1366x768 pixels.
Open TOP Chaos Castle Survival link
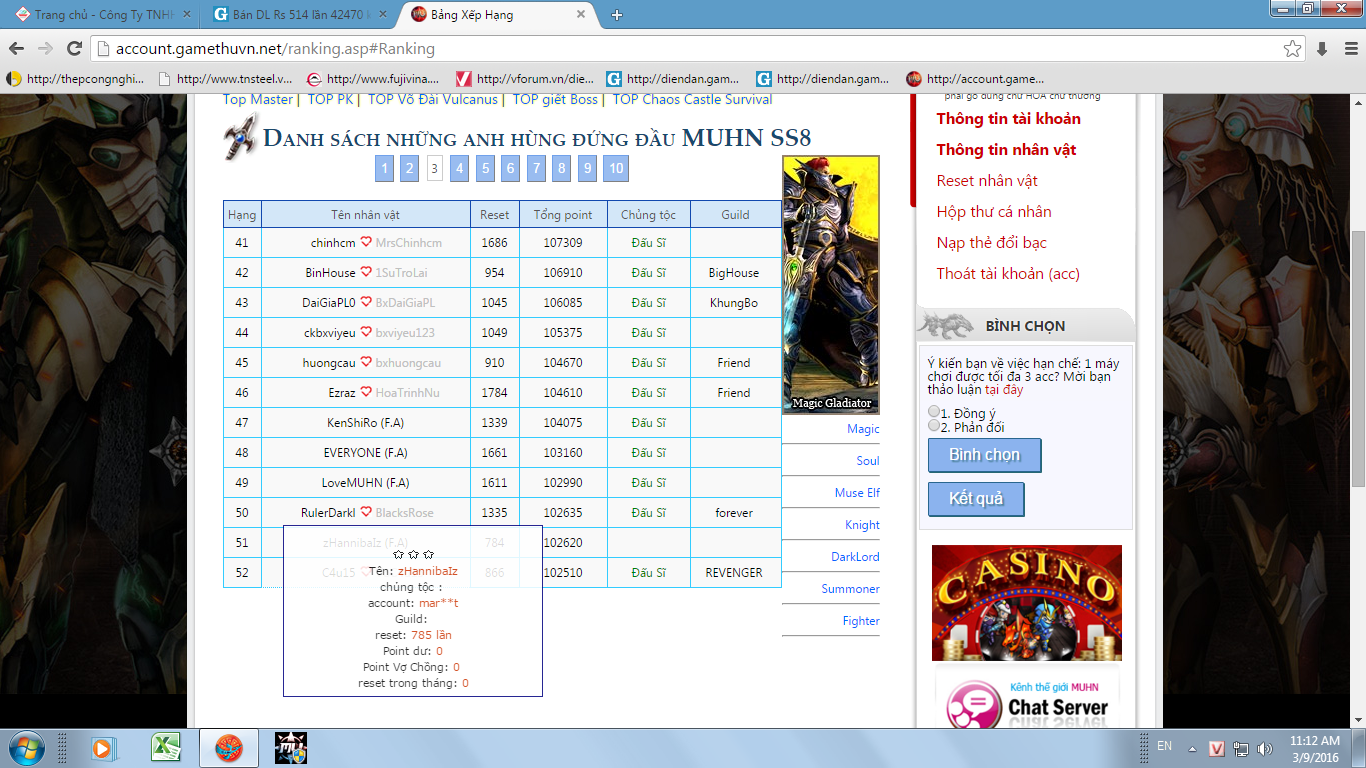(692, 99)
